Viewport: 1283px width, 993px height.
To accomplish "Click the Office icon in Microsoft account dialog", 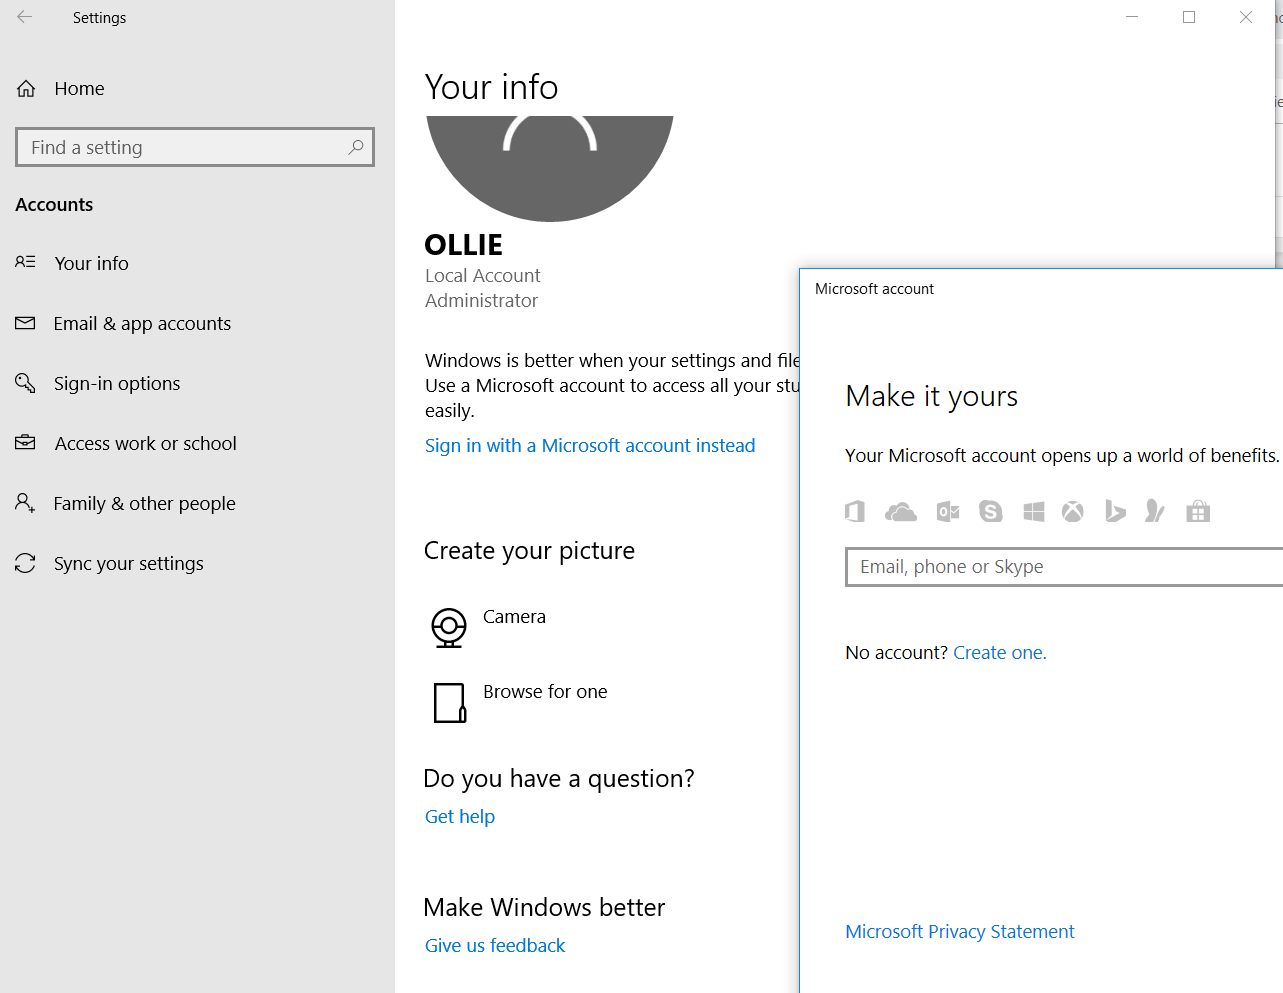I will tap(854, 512).
